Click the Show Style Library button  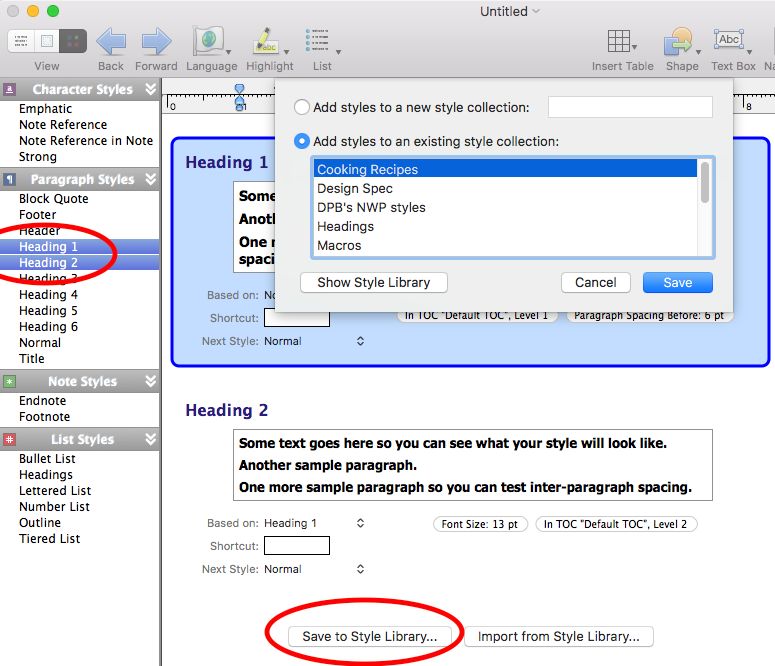374,283
